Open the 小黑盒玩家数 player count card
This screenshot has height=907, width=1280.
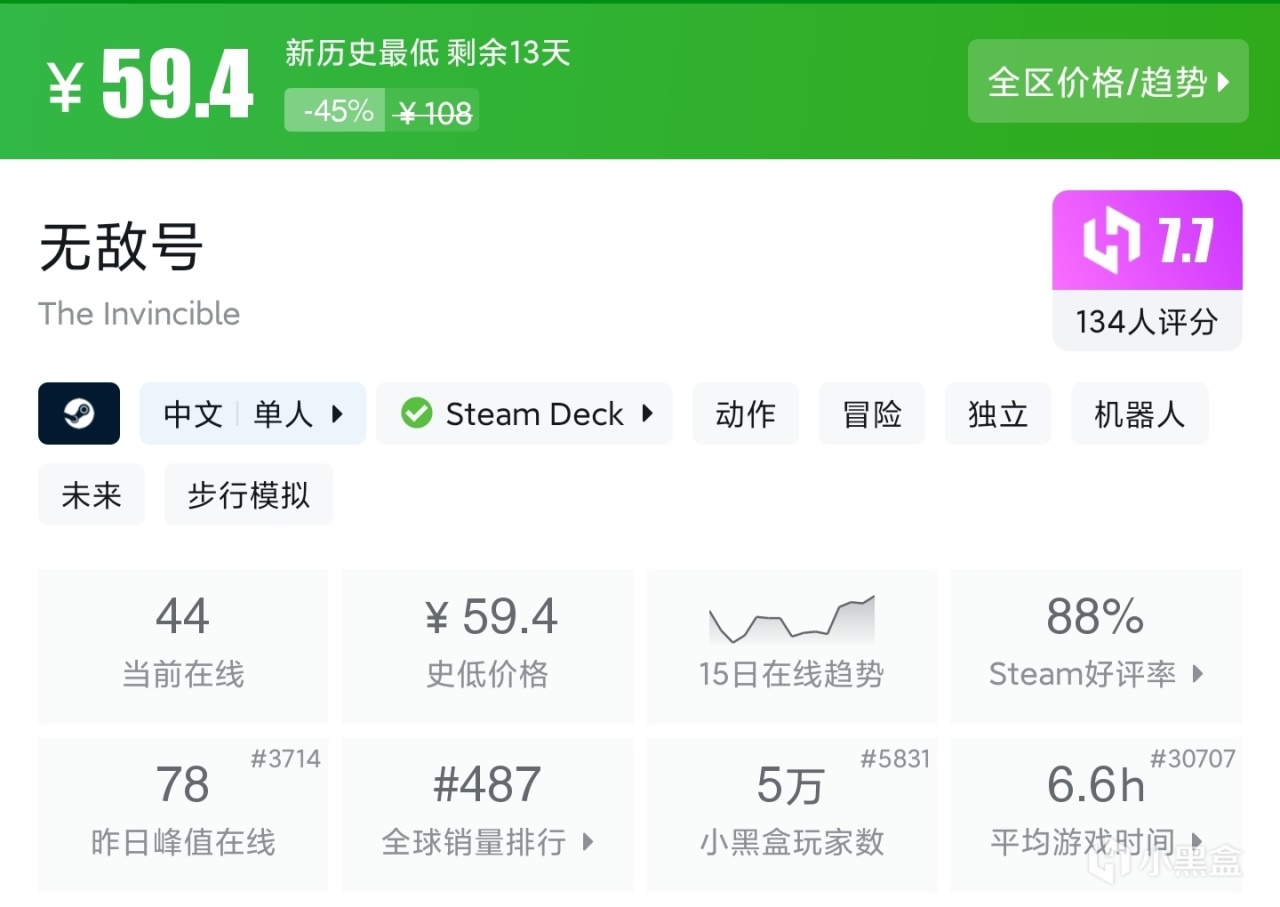pos(791,814)
